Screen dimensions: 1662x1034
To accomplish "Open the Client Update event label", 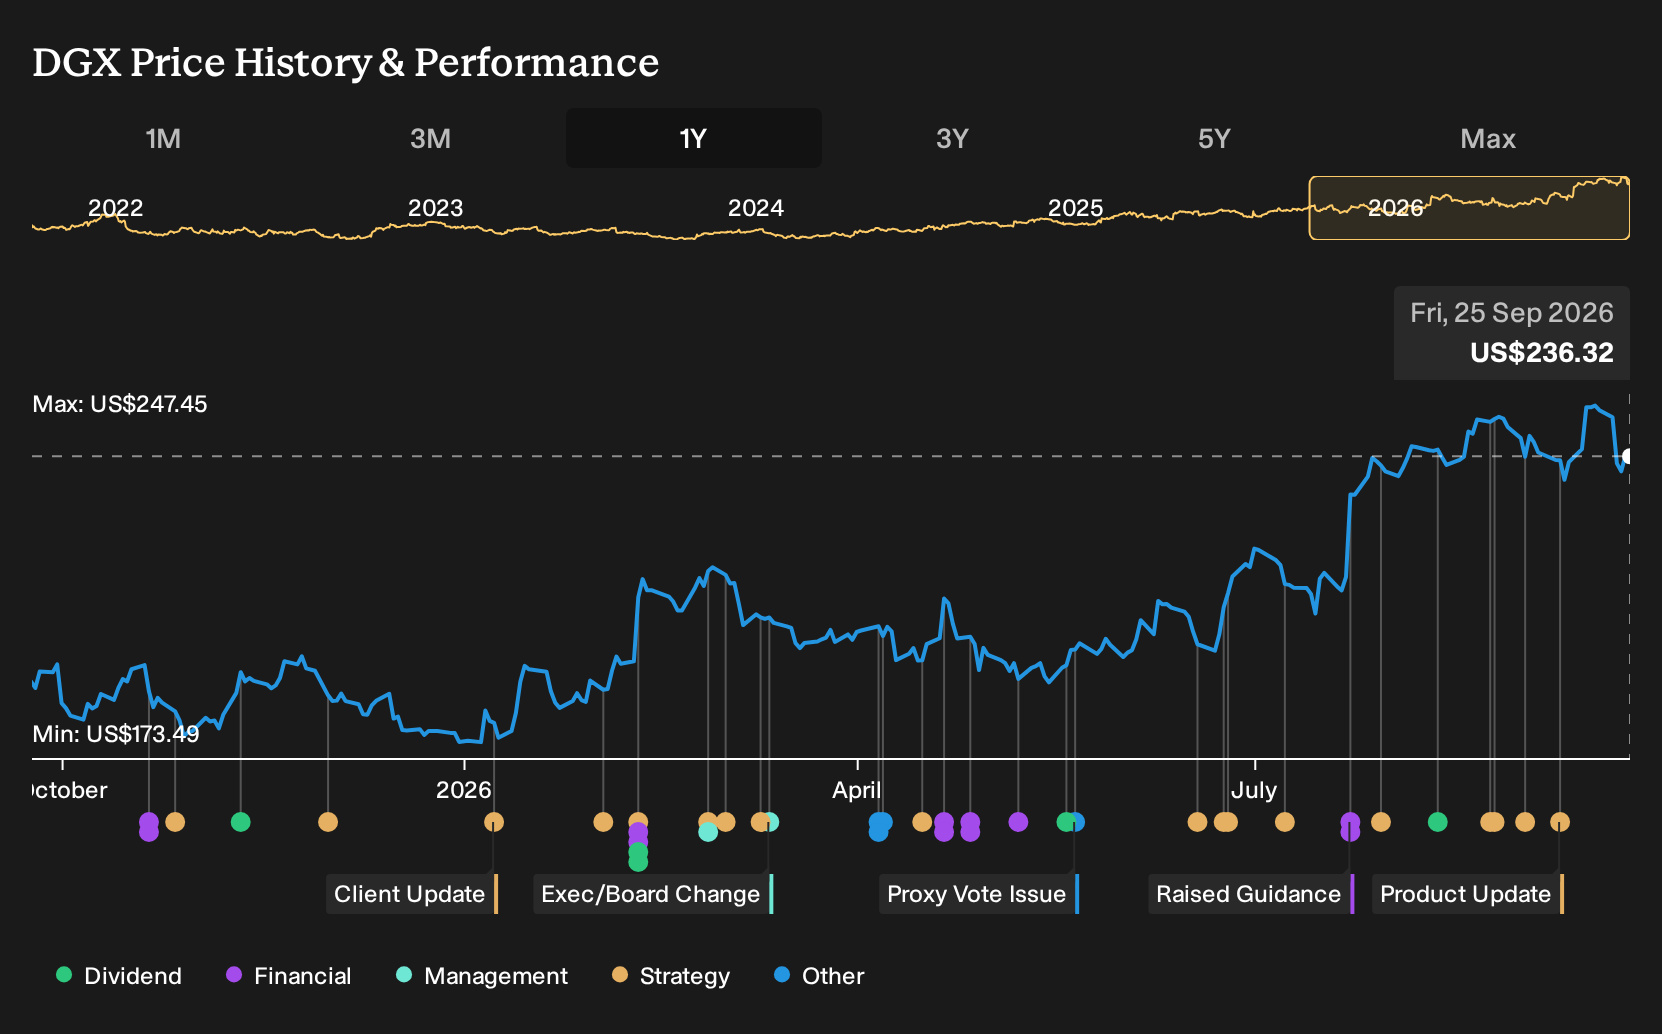I will pos(412,894).
